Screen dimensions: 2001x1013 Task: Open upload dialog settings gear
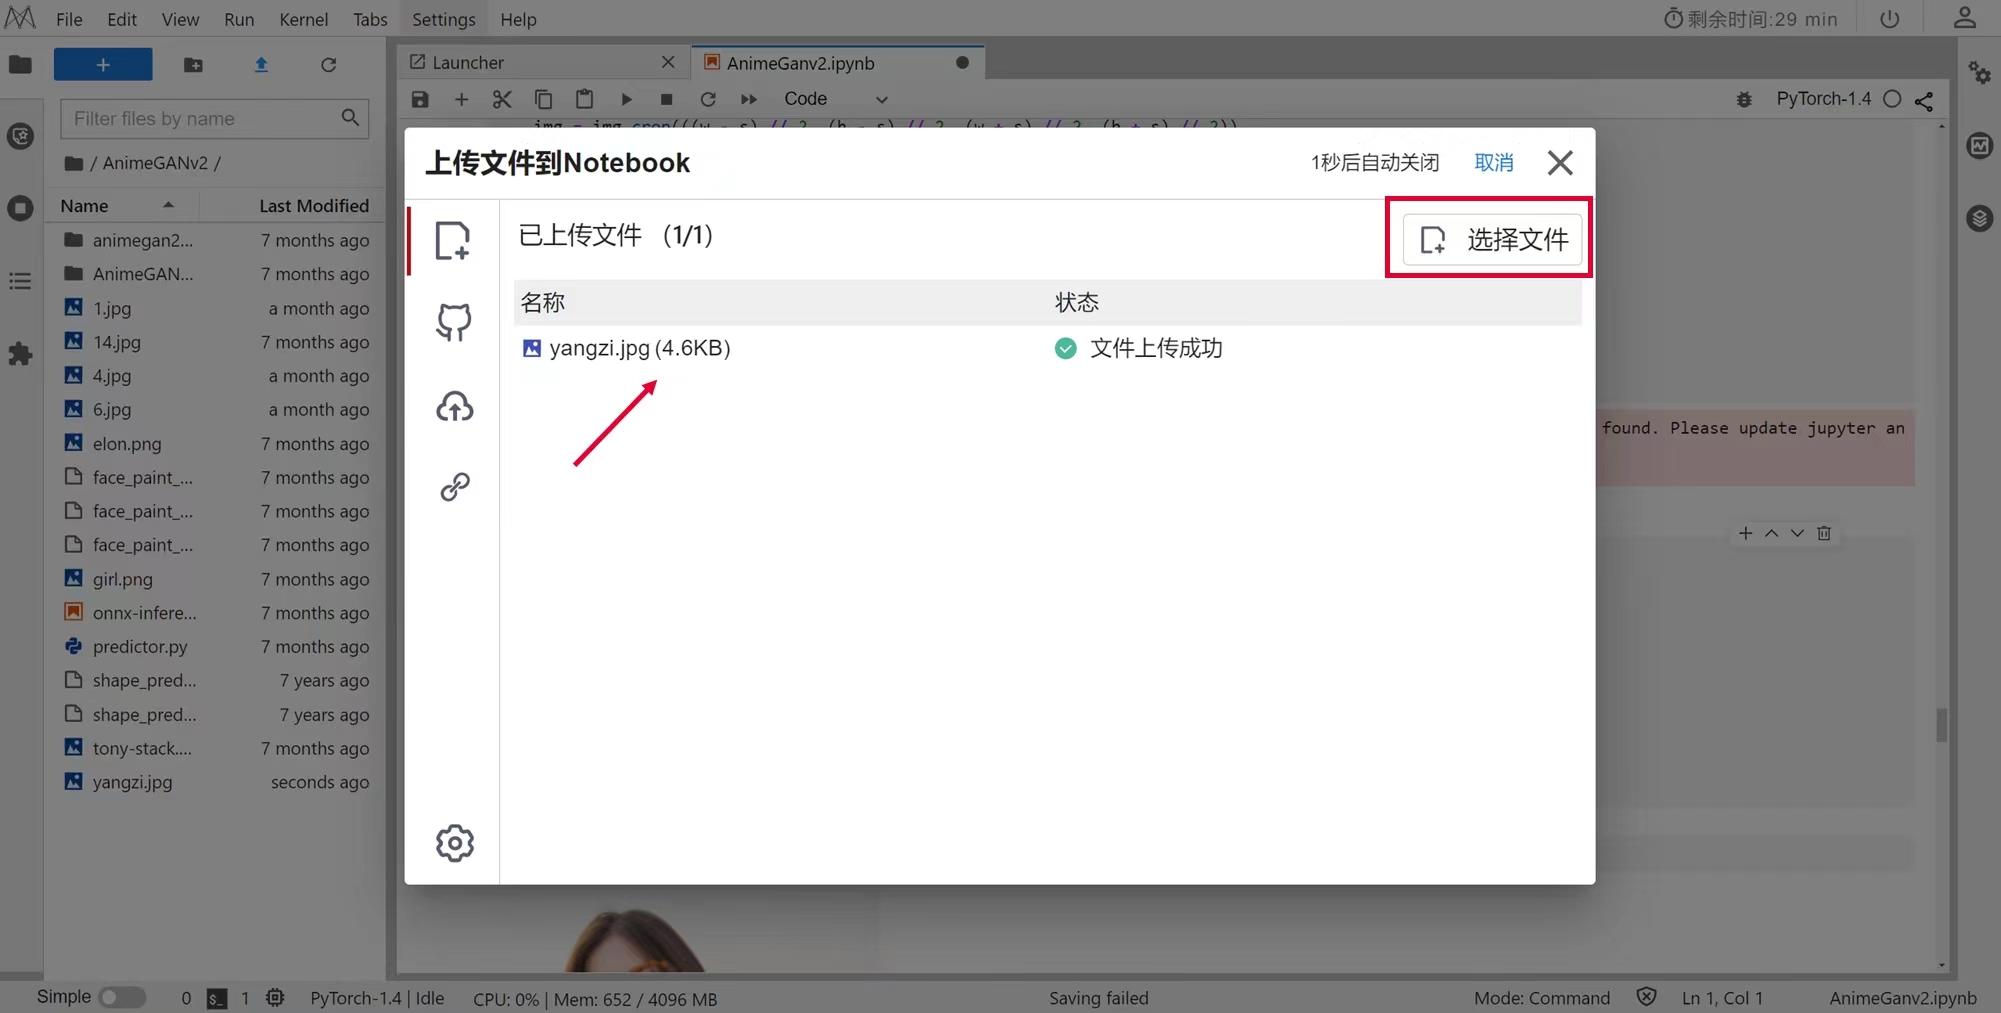[455, 843]
